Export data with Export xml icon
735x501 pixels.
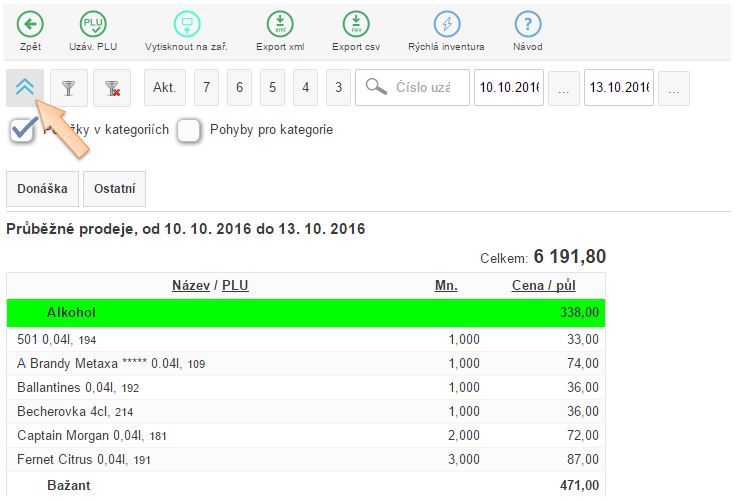point(280,25)
